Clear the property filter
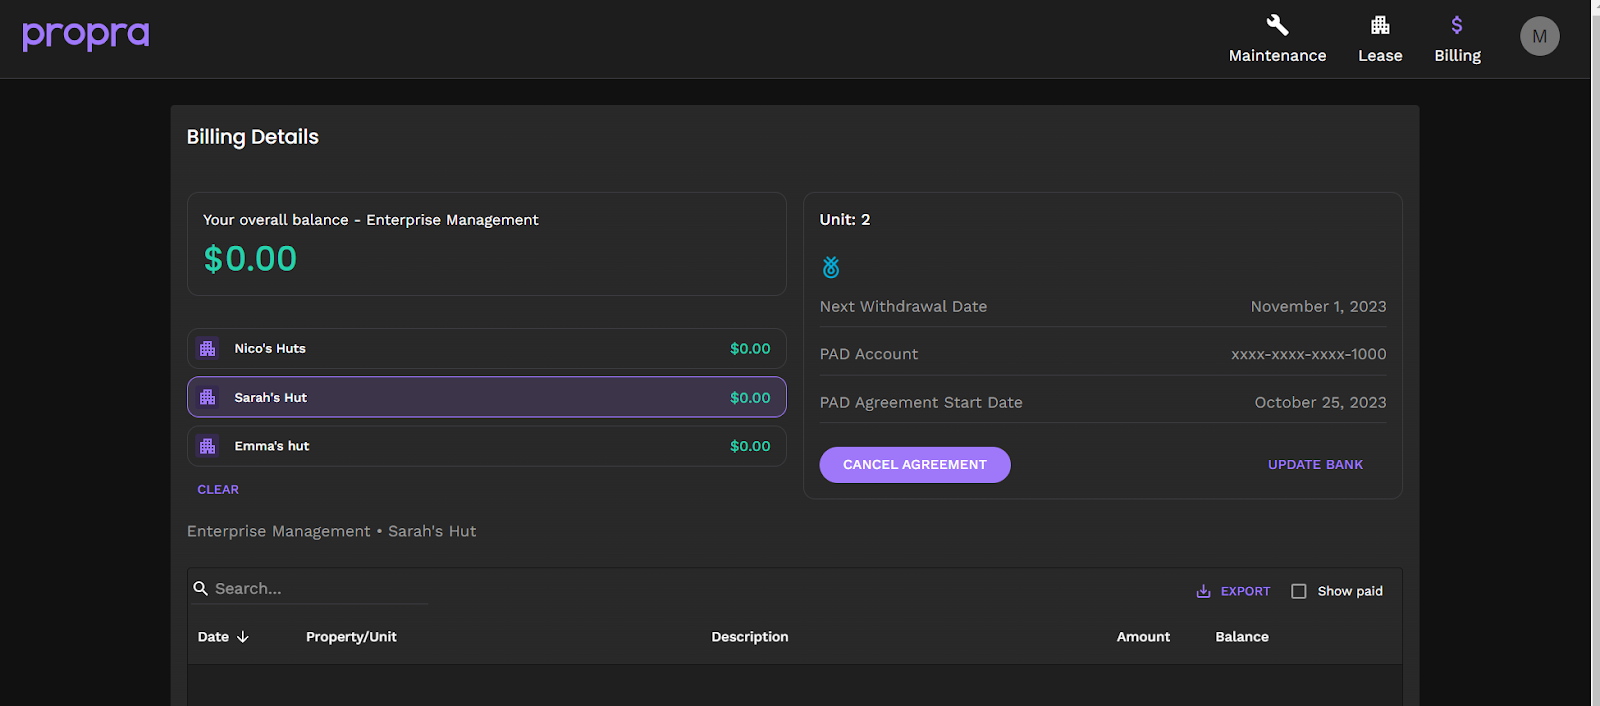 tap(218, 490)
